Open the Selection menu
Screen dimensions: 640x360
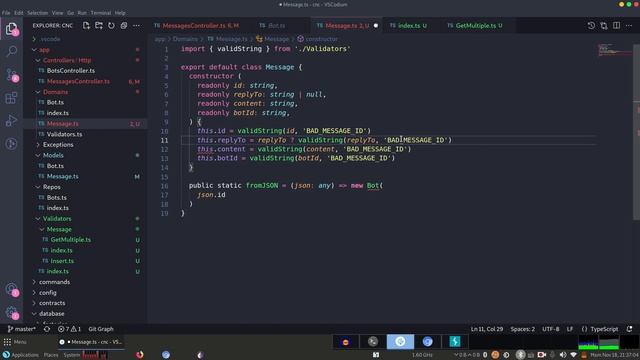(38, 13)
